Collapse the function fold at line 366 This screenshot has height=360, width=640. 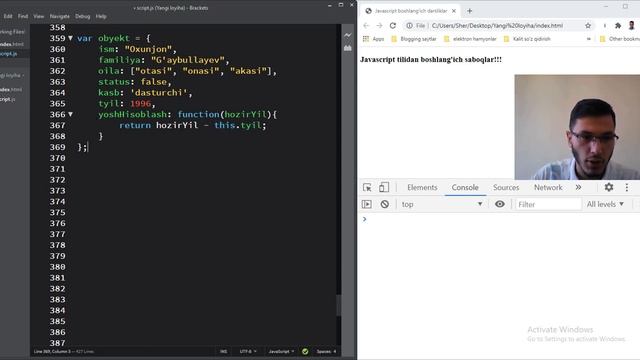pos(70,114)
